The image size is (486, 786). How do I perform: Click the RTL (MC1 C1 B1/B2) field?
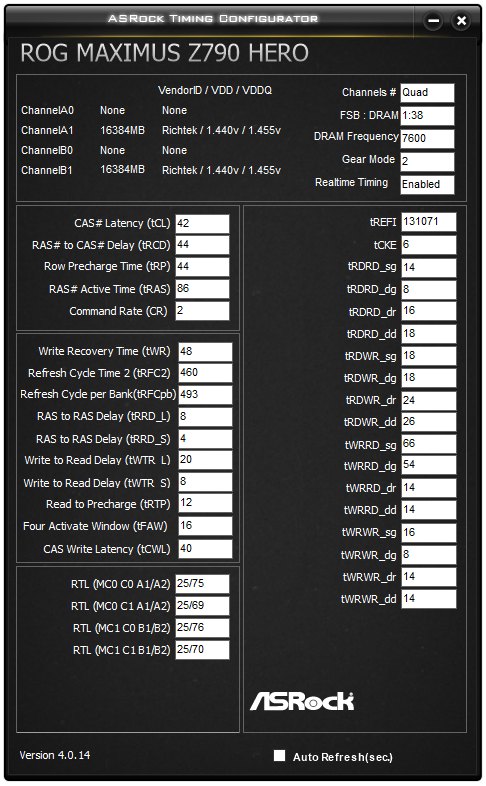[202, 650]
